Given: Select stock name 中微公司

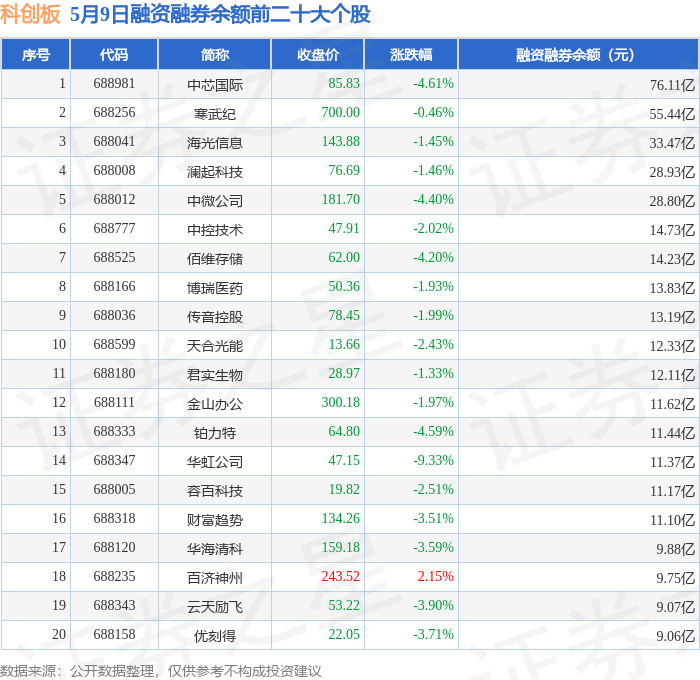Looking at the screenshot, I should [215, 201].
